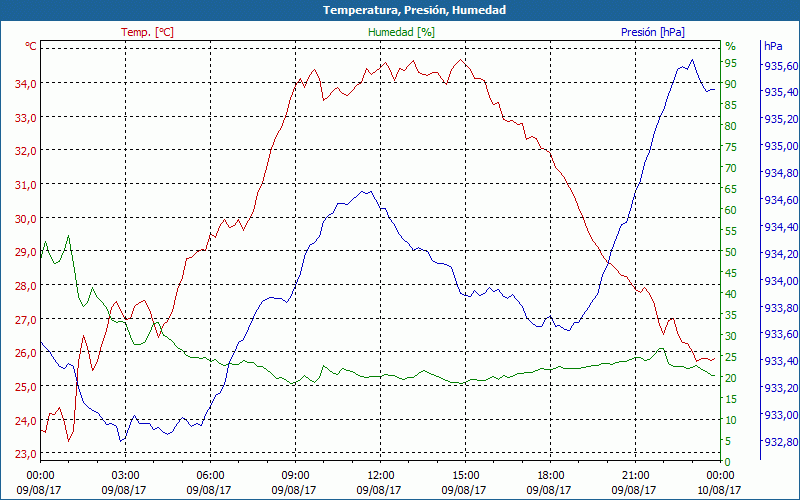Click humidity axis value '35'
Image resolution: width=800 pixels, height=500 pixels.
[731, 315]
